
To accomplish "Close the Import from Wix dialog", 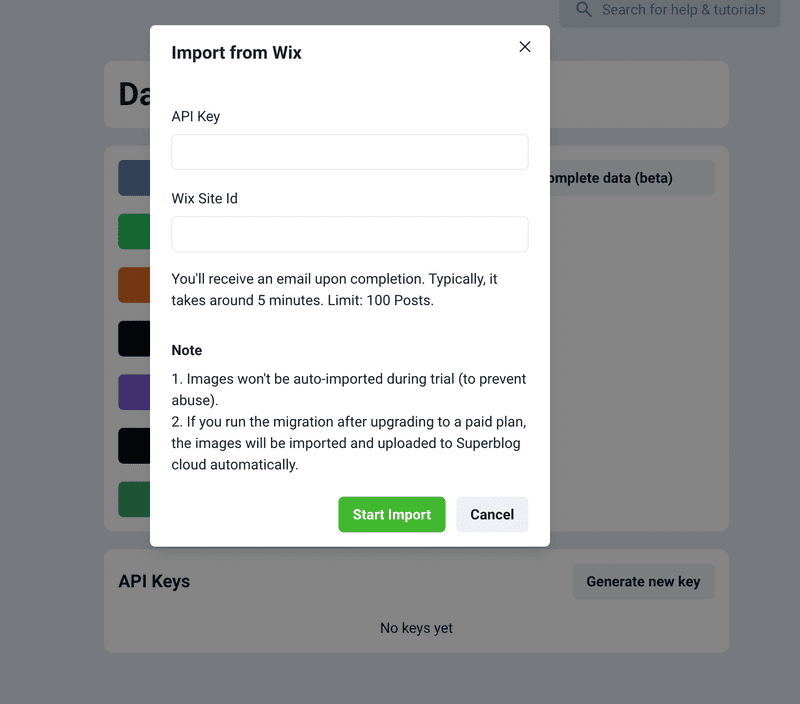I will click(x=524, y=47).
